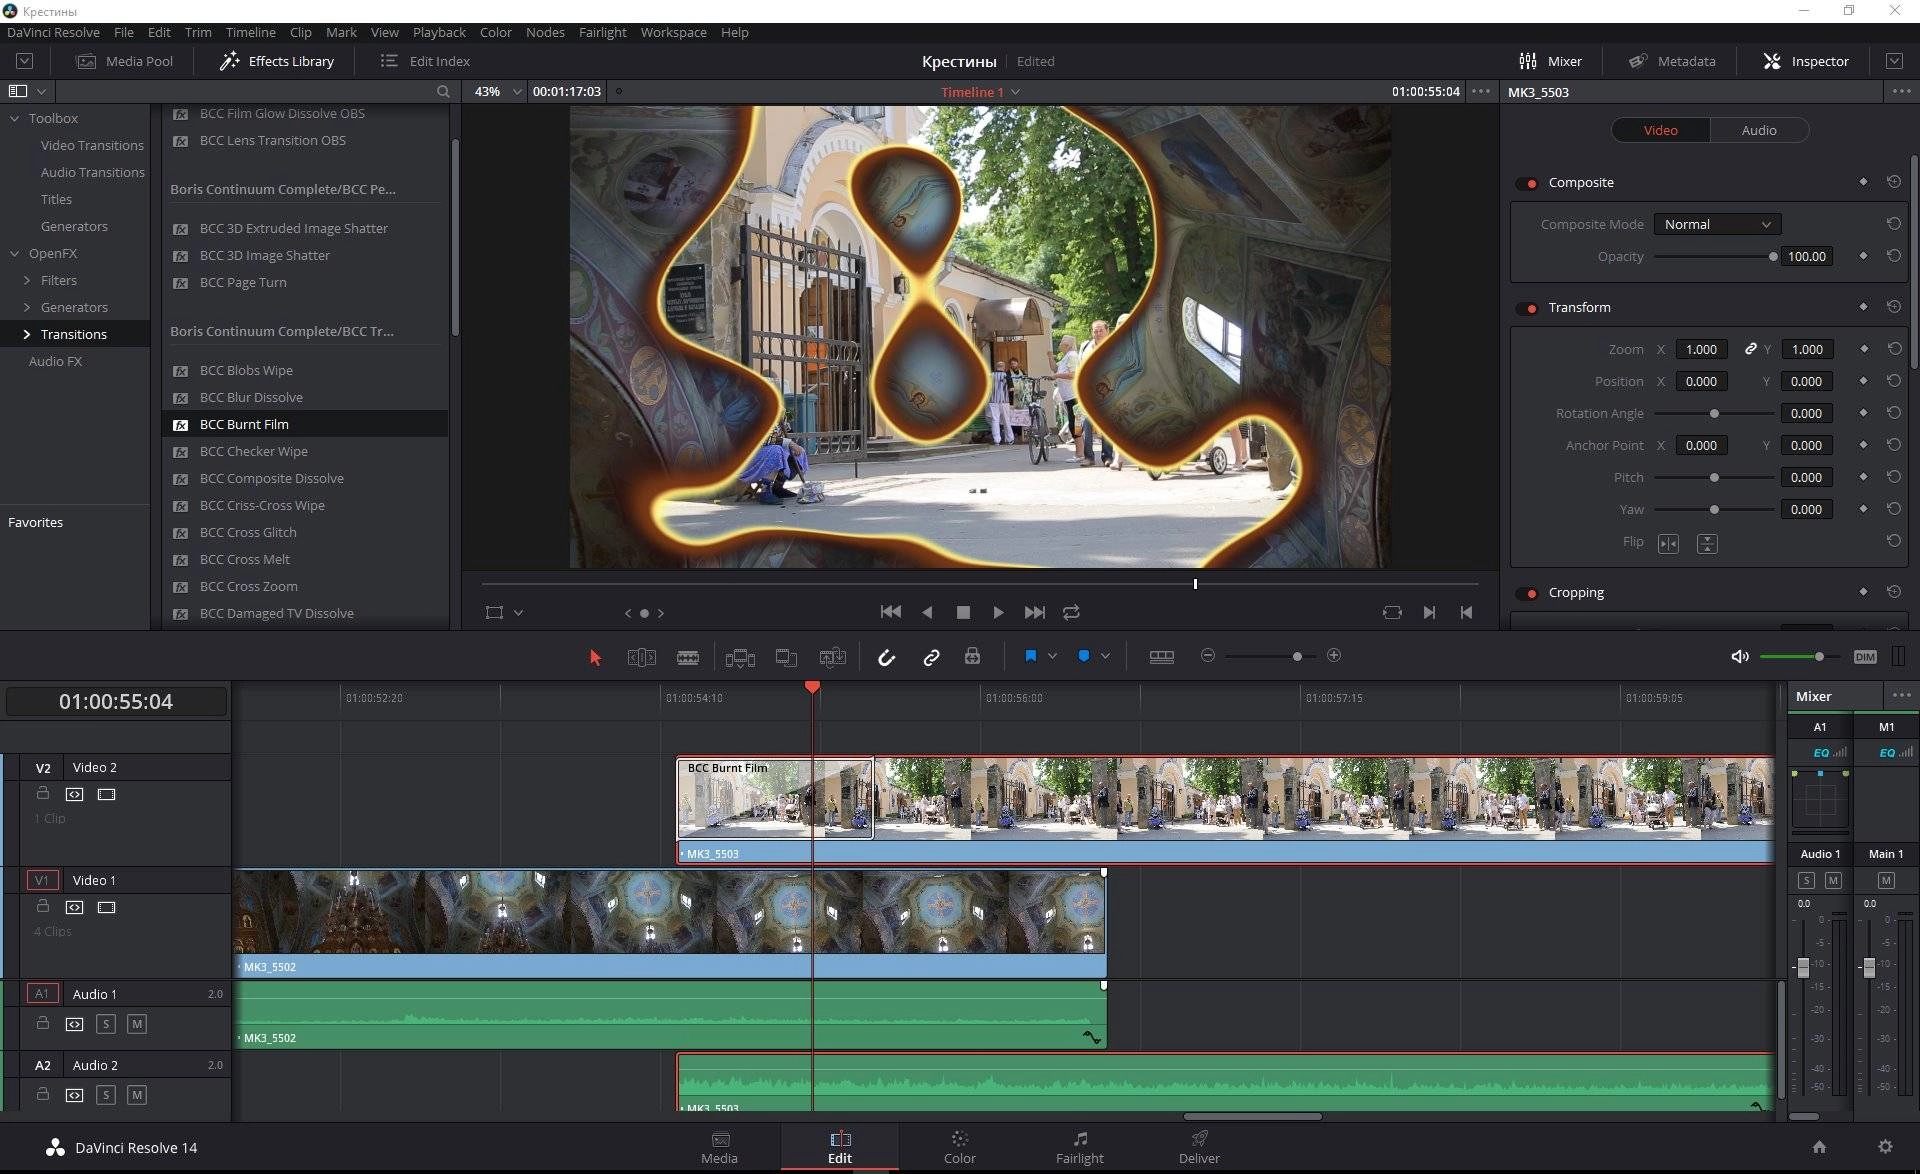Expand the Filters tree item
The width and height of the screenshot is (1920, 1174).
[x=26, y=280]
